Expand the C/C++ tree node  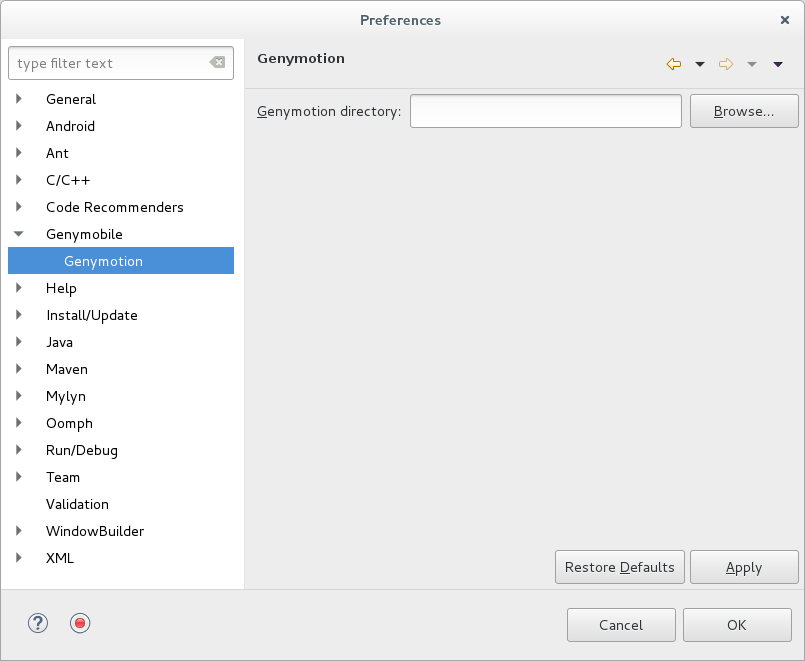pos(19,180)
